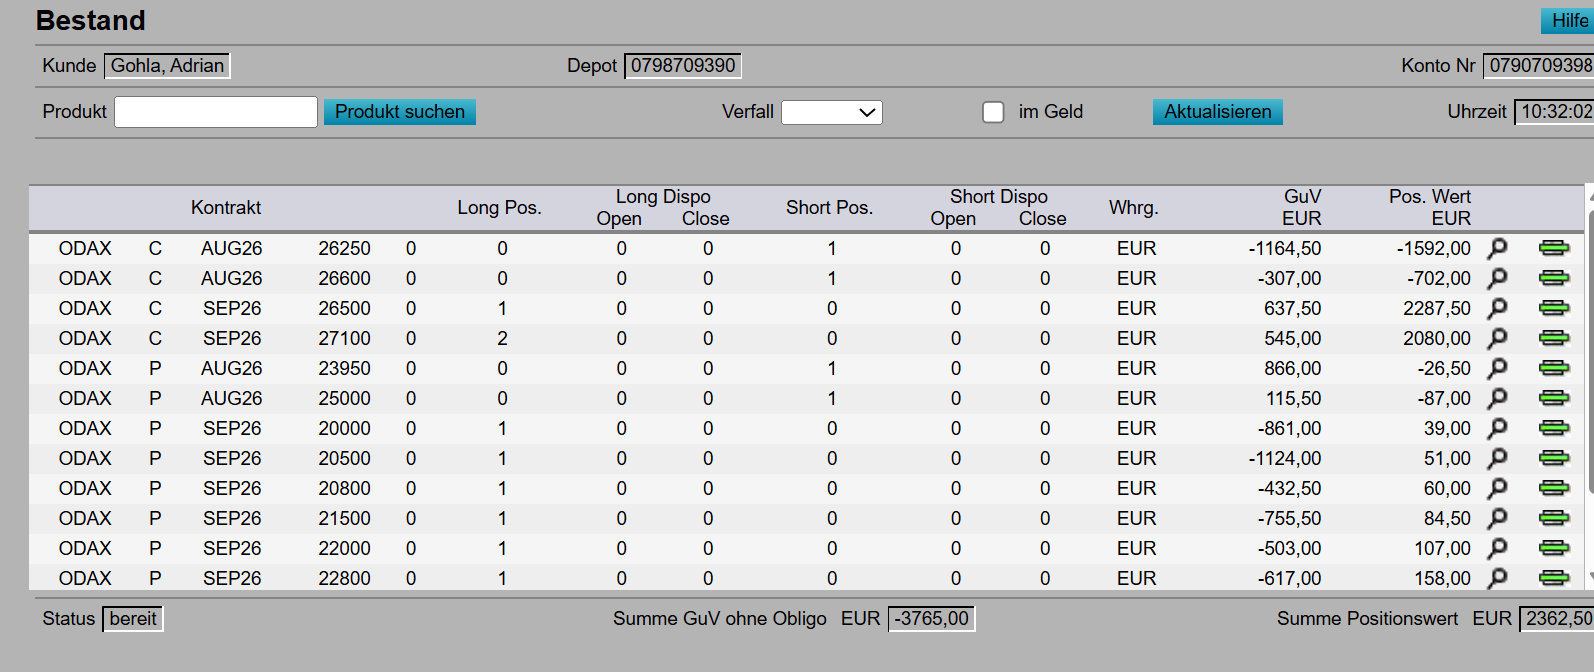Select GuV value -755,50
Viewport: 1594px width, 672px height.
(x=1289, y=518)
